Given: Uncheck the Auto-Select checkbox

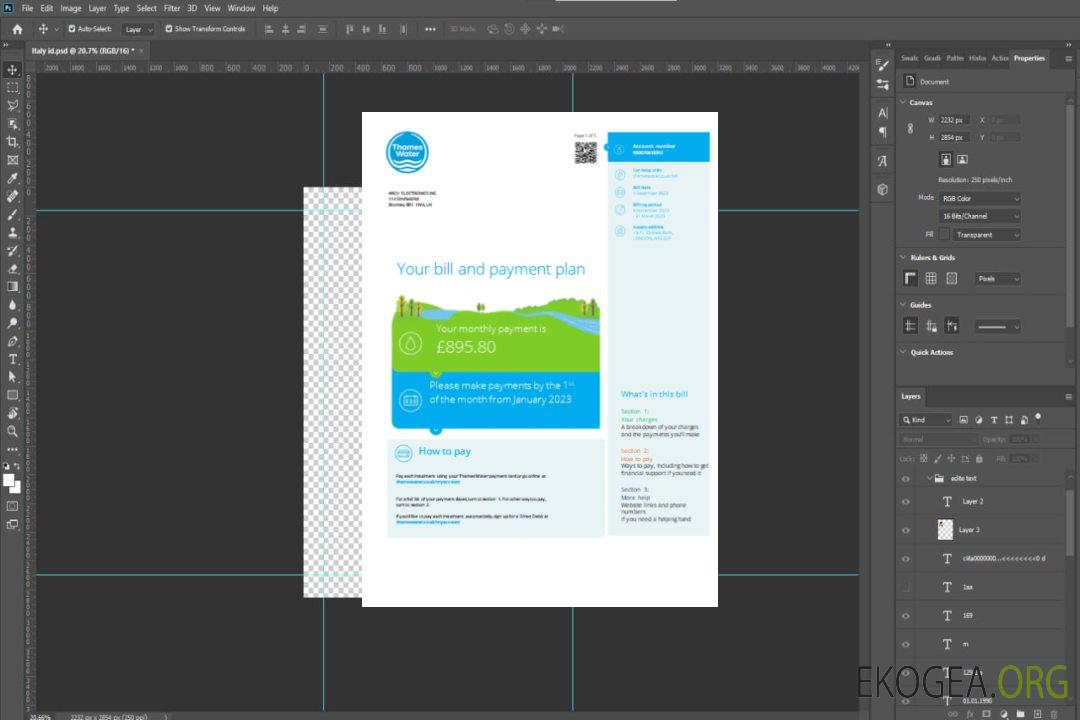Looking at the screenshot, I should (x=72, y=29).
